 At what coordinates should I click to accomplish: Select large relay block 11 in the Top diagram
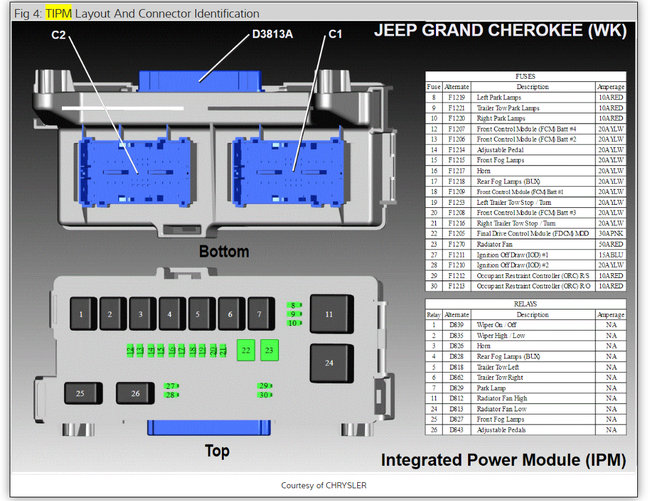click(332, 314)
